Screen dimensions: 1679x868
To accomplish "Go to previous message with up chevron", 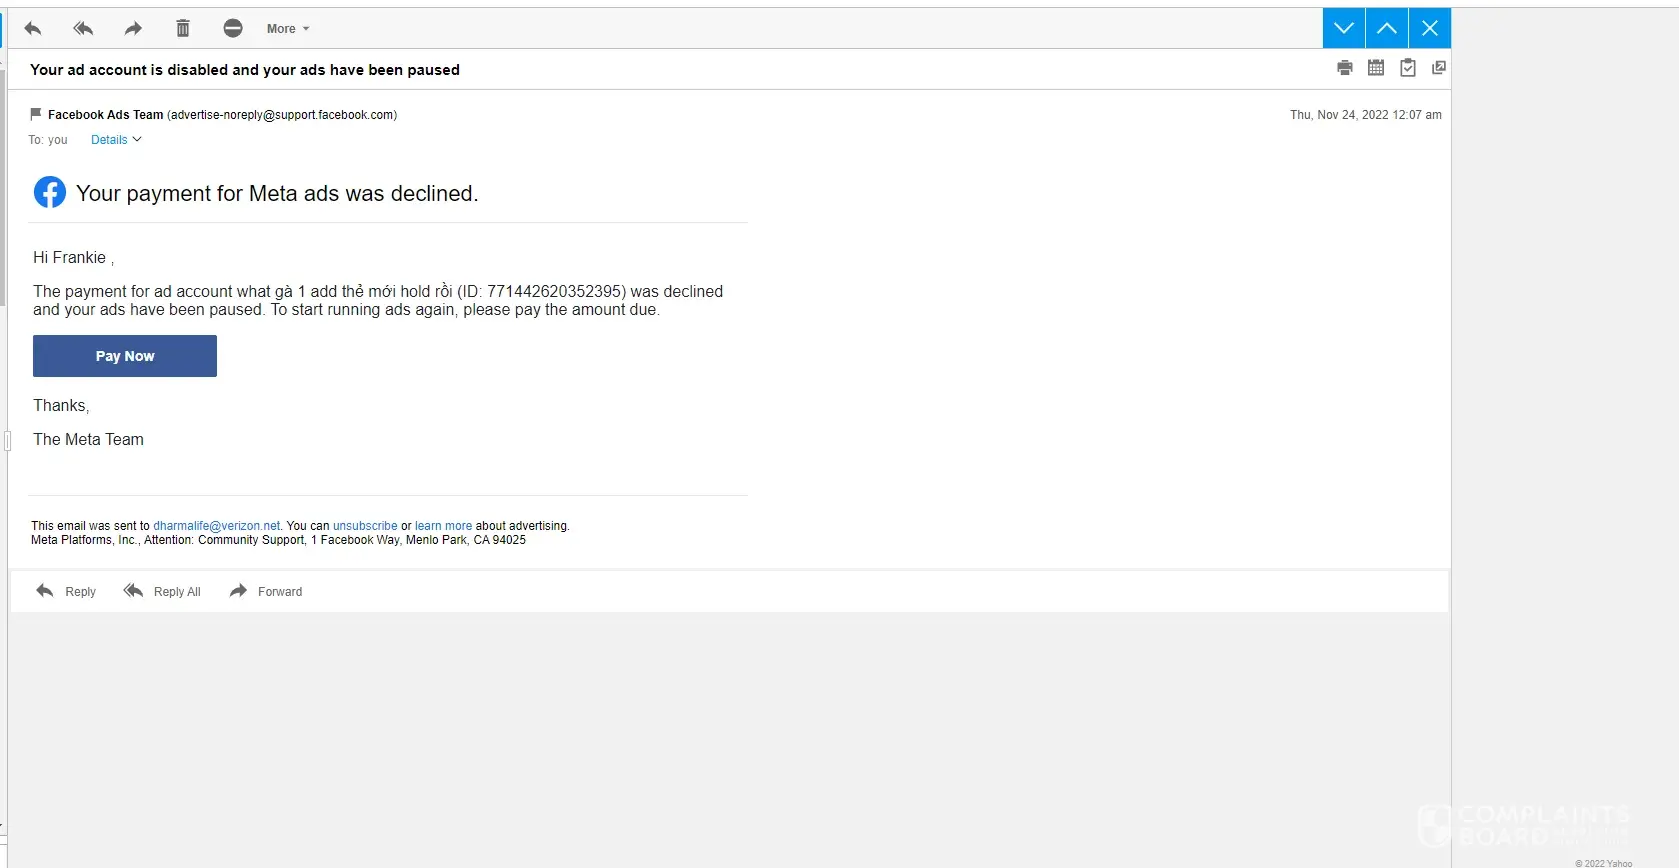I will (x=1387, y=28).
